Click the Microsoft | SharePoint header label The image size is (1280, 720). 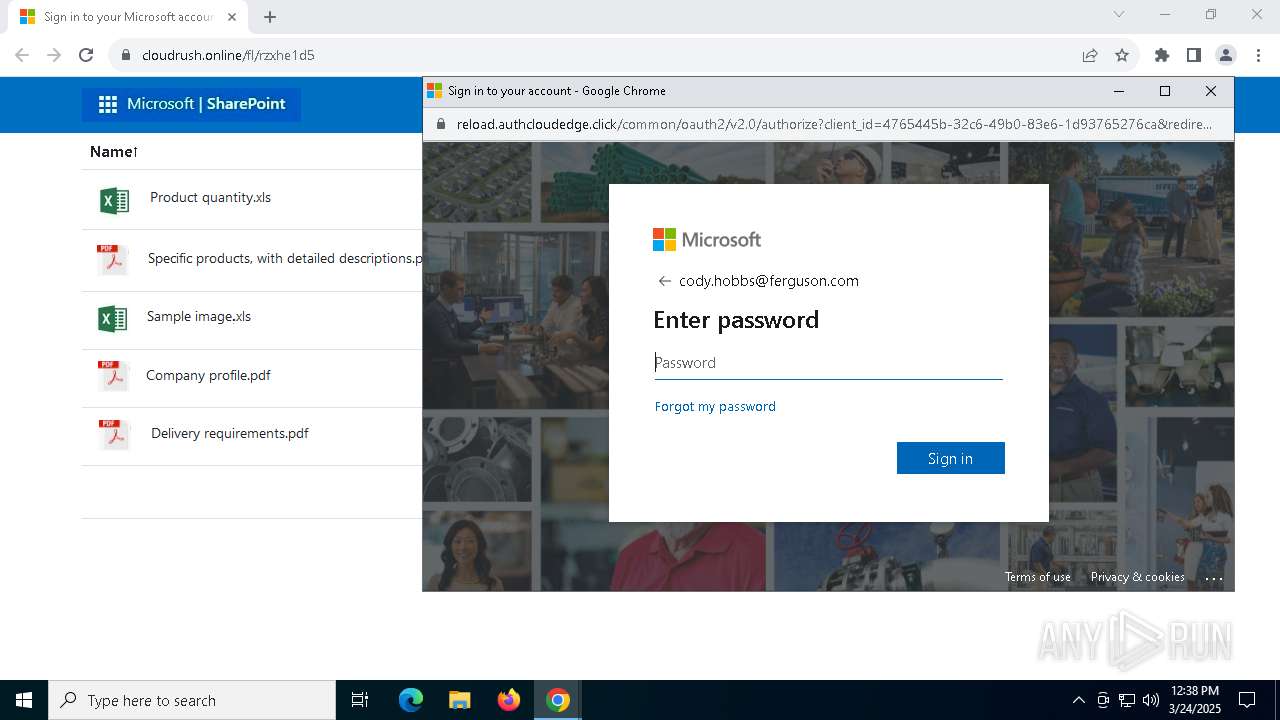[x=206, y=104]
